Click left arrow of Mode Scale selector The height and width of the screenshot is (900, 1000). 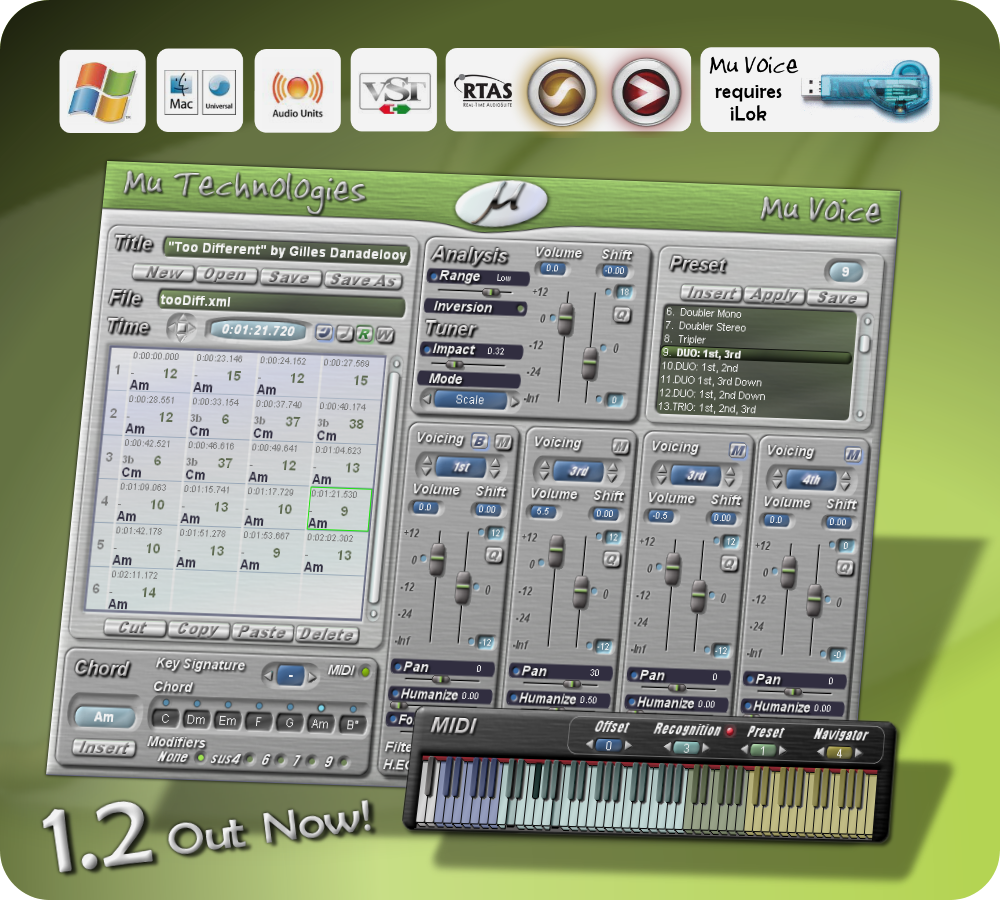pyautogui.click(x=427, y=399)
